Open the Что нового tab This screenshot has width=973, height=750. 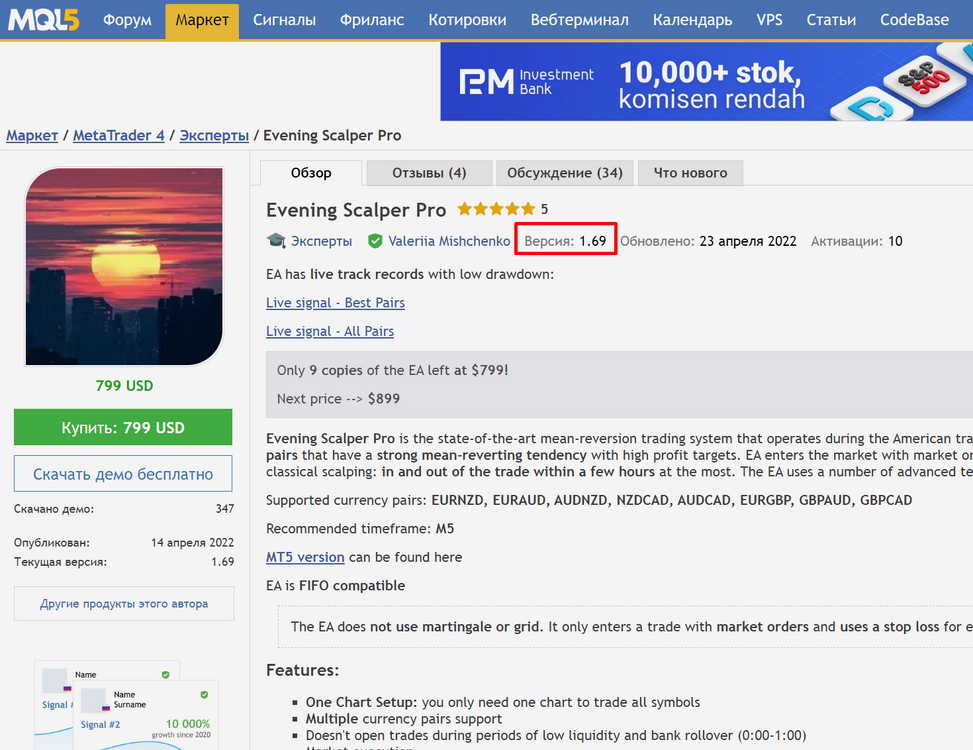coord(690,173)
